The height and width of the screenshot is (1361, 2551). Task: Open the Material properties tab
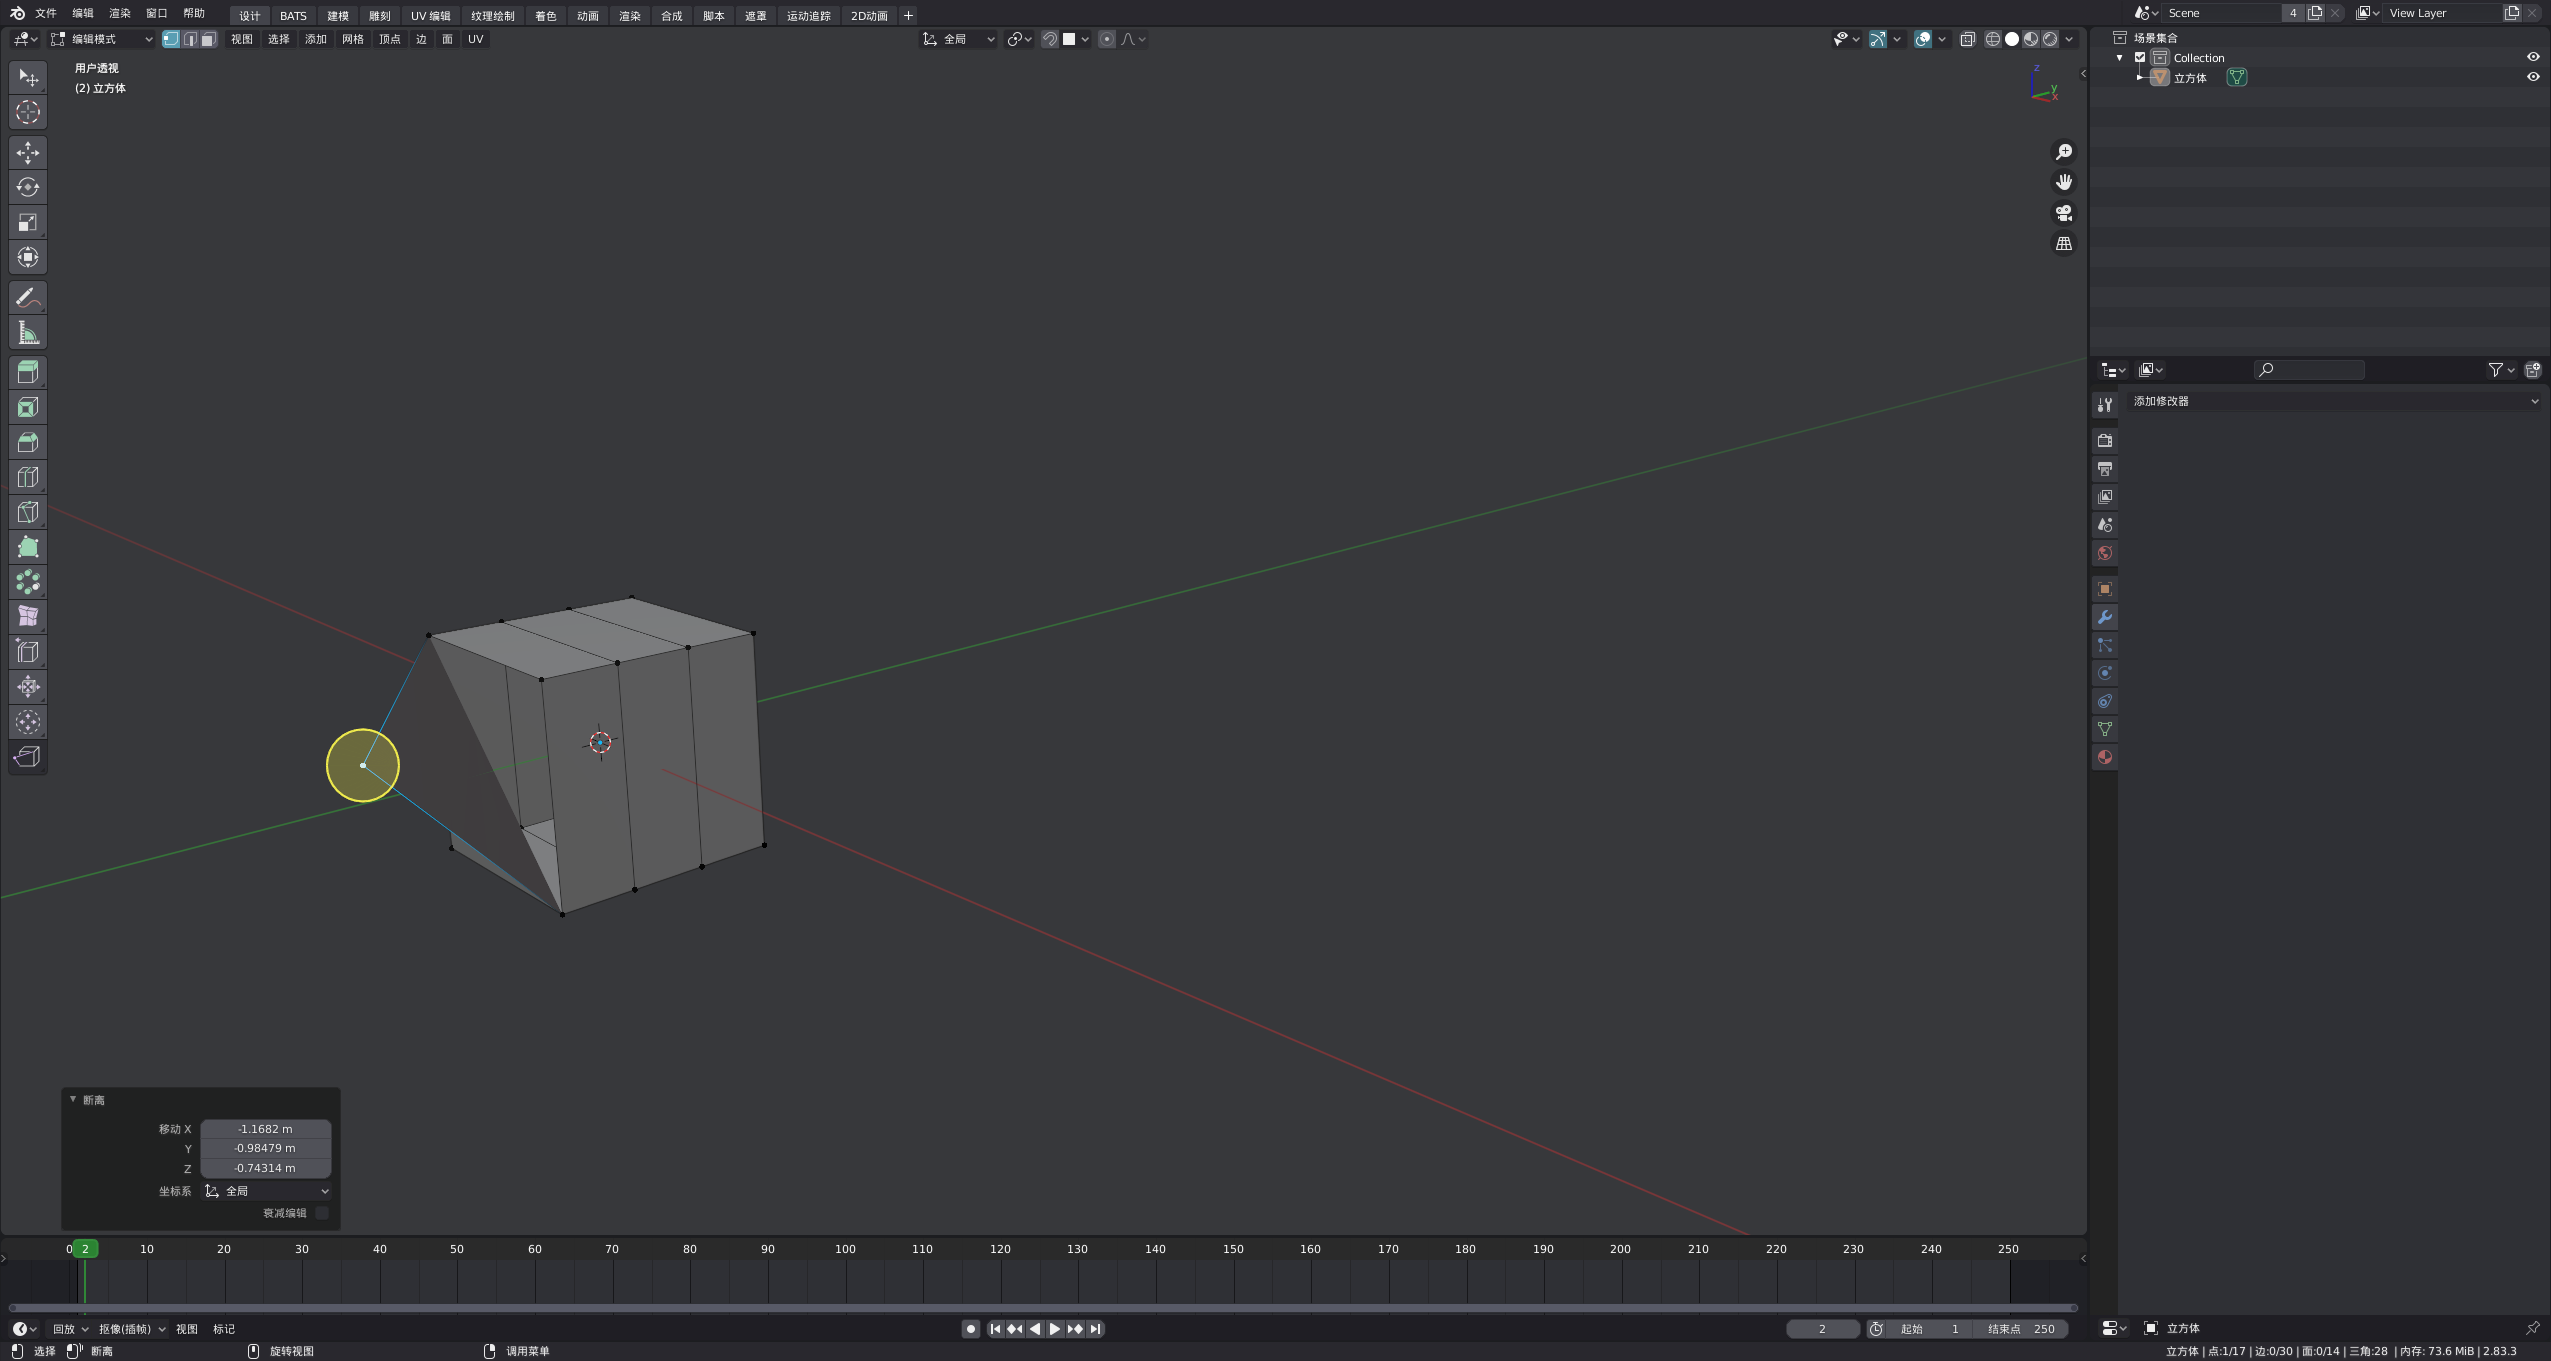[2105, 757]
